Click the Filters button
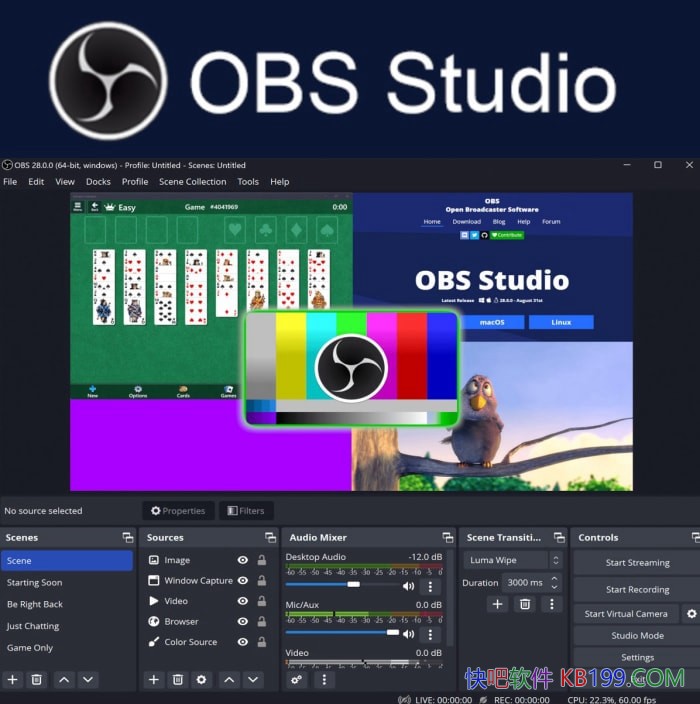Screen dimensions: 700x704 (246, 510)
